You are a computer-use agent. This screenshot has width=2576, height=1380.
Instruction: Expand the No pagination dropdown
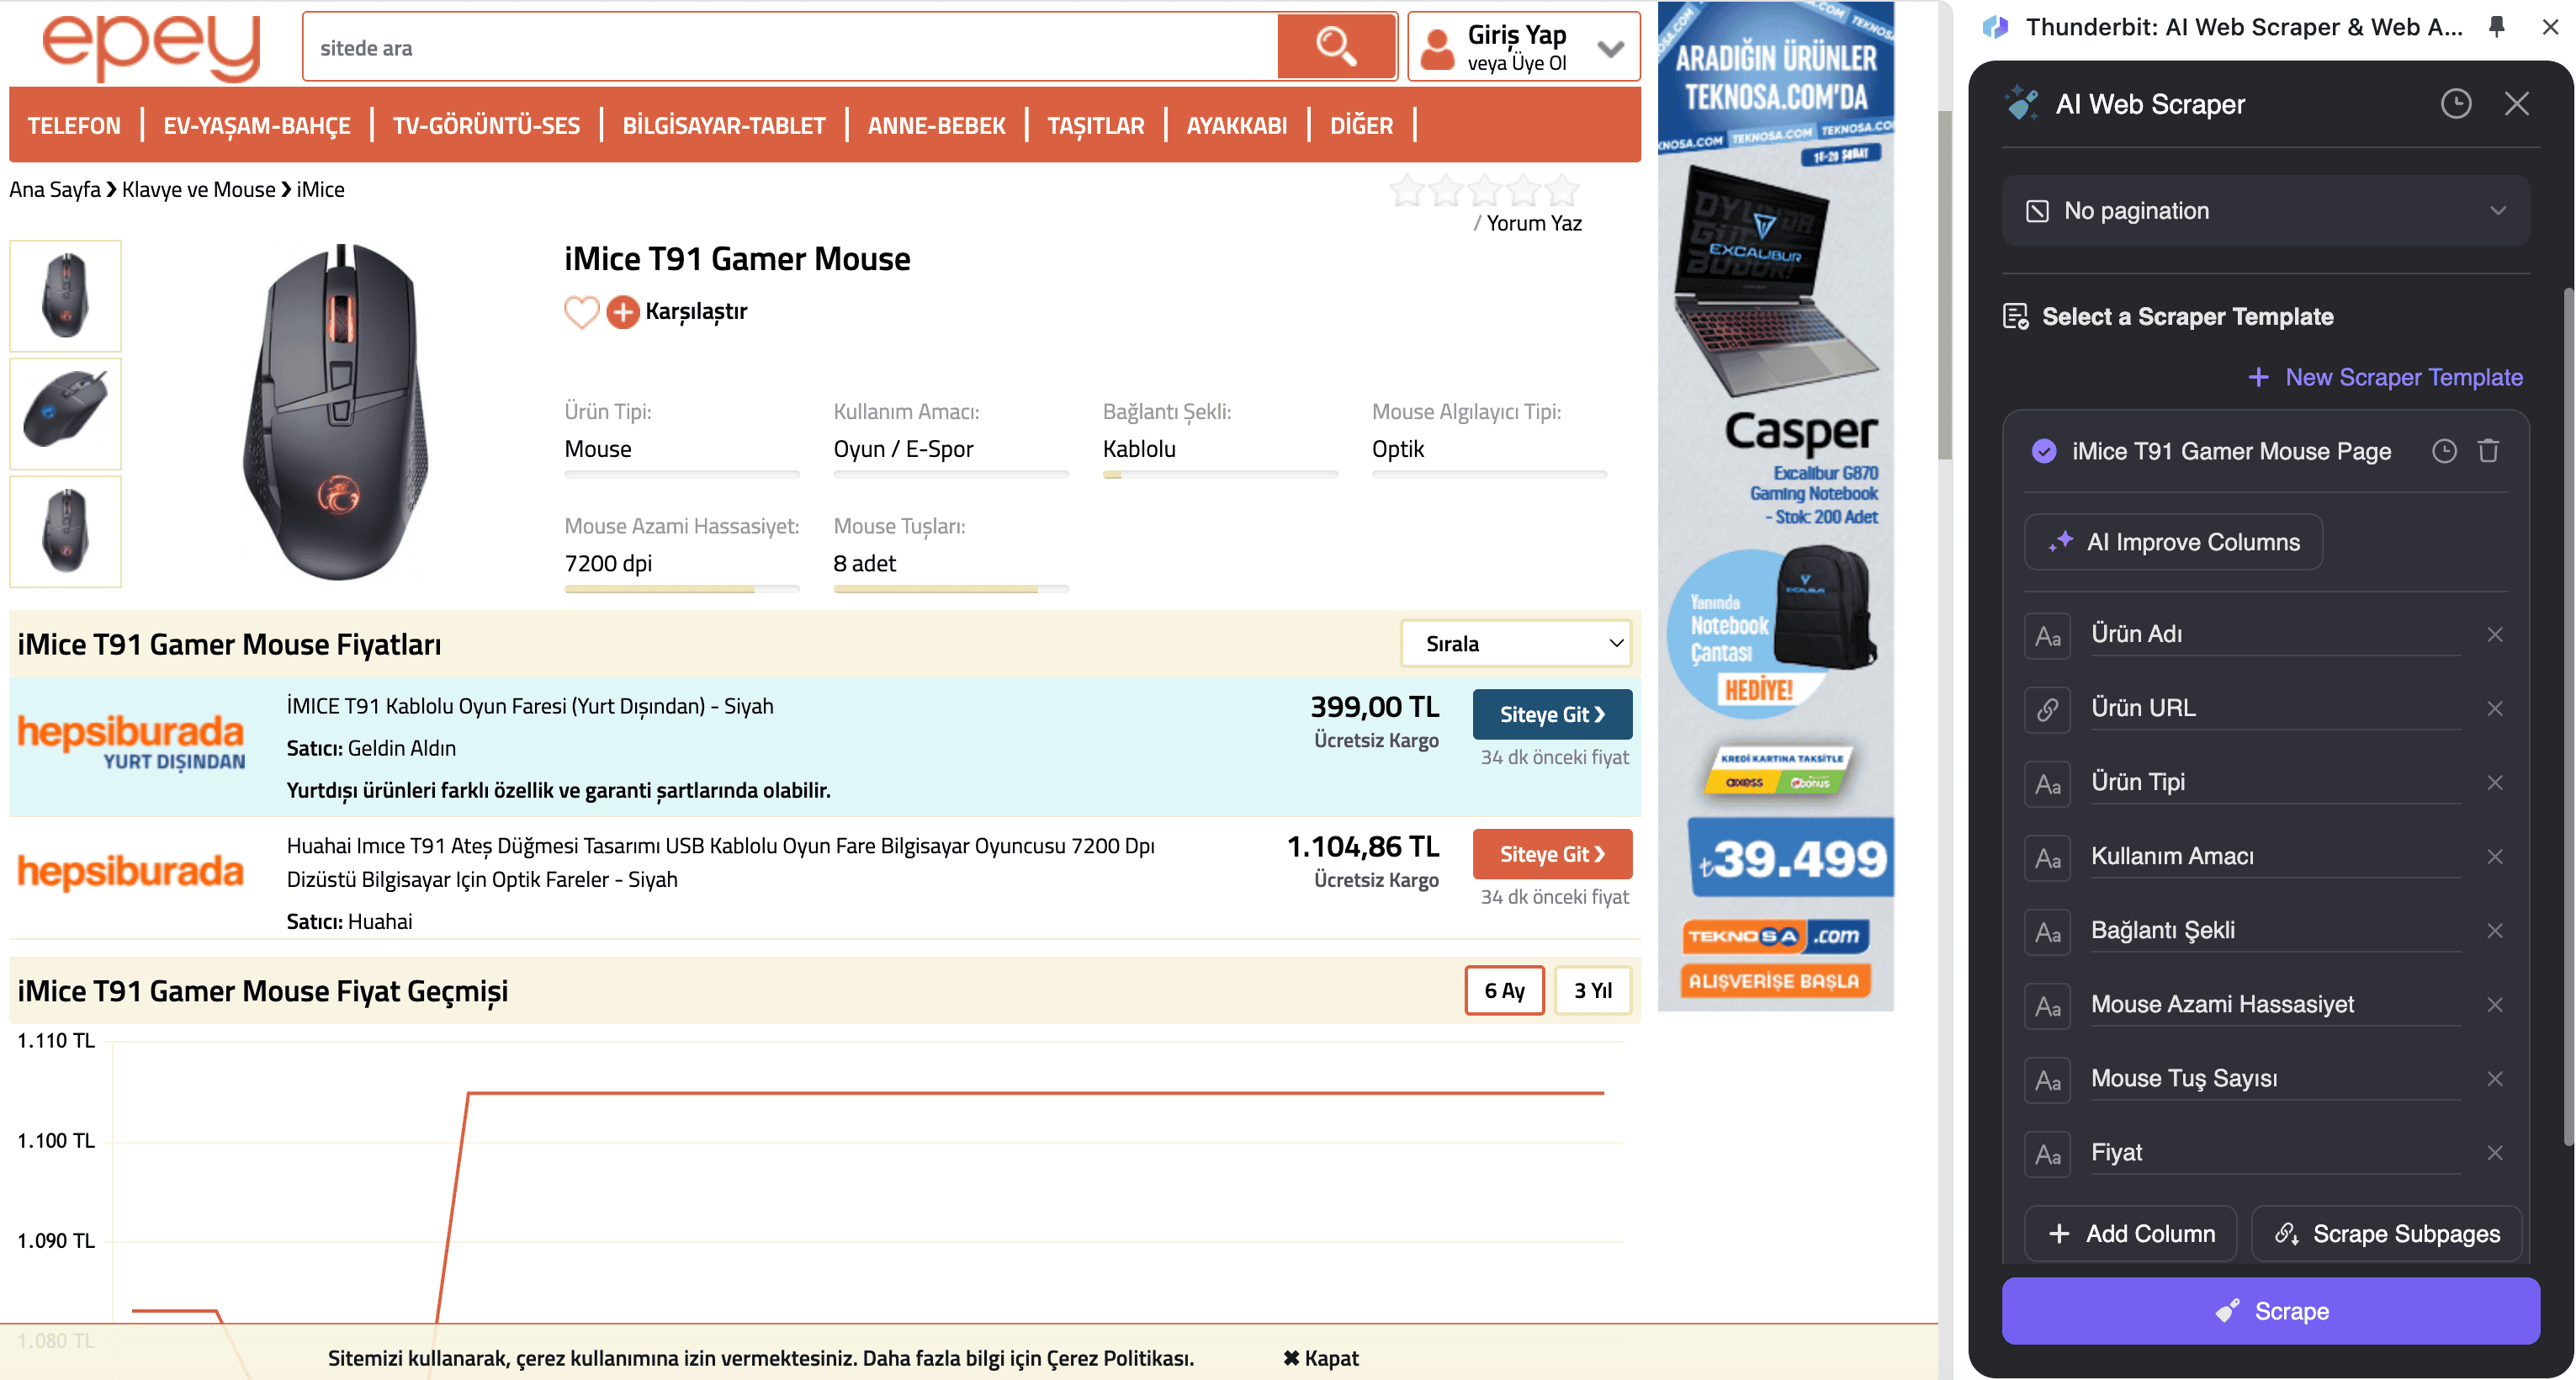click(2265, 211)
